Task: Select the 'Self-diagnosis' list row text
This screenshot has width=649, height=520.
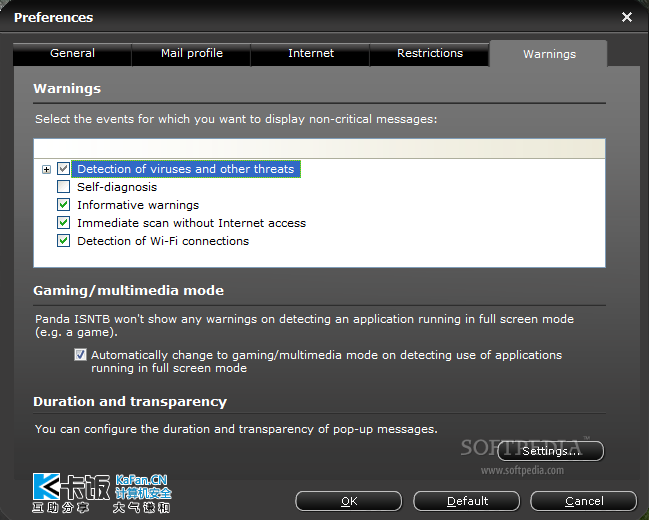Action: coord(117,187)
